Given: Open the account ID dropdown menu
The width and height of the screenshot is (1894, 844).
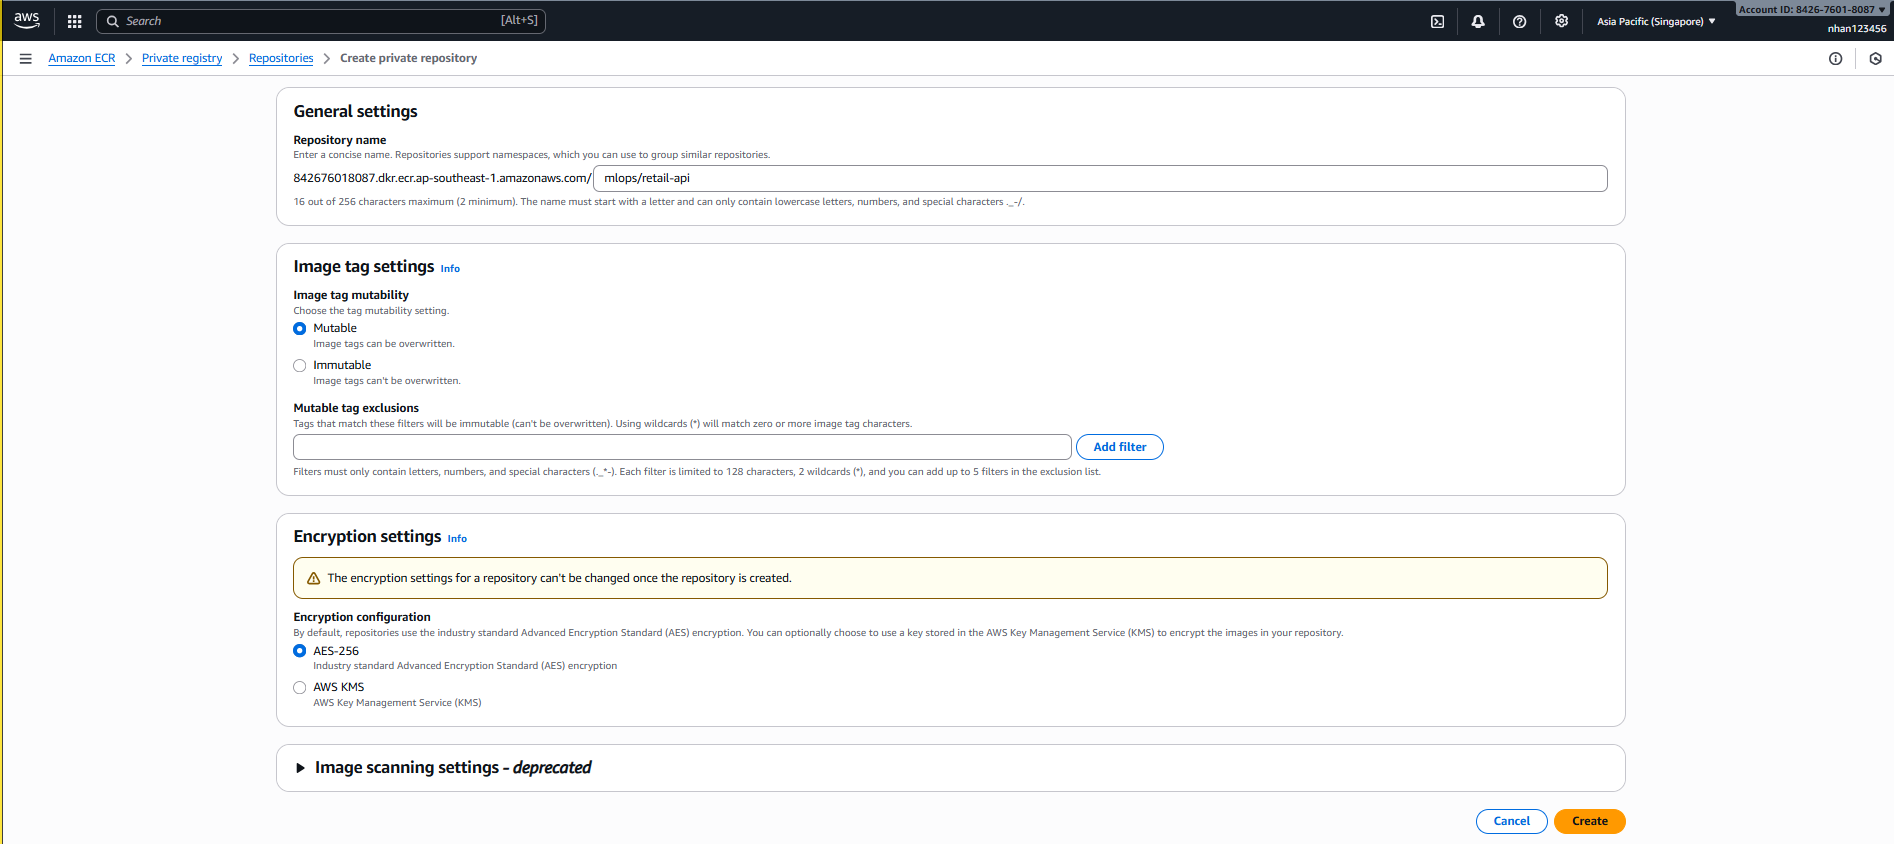Looking at the screenshot, I should pyautogui.click(x=1811, y=10).
